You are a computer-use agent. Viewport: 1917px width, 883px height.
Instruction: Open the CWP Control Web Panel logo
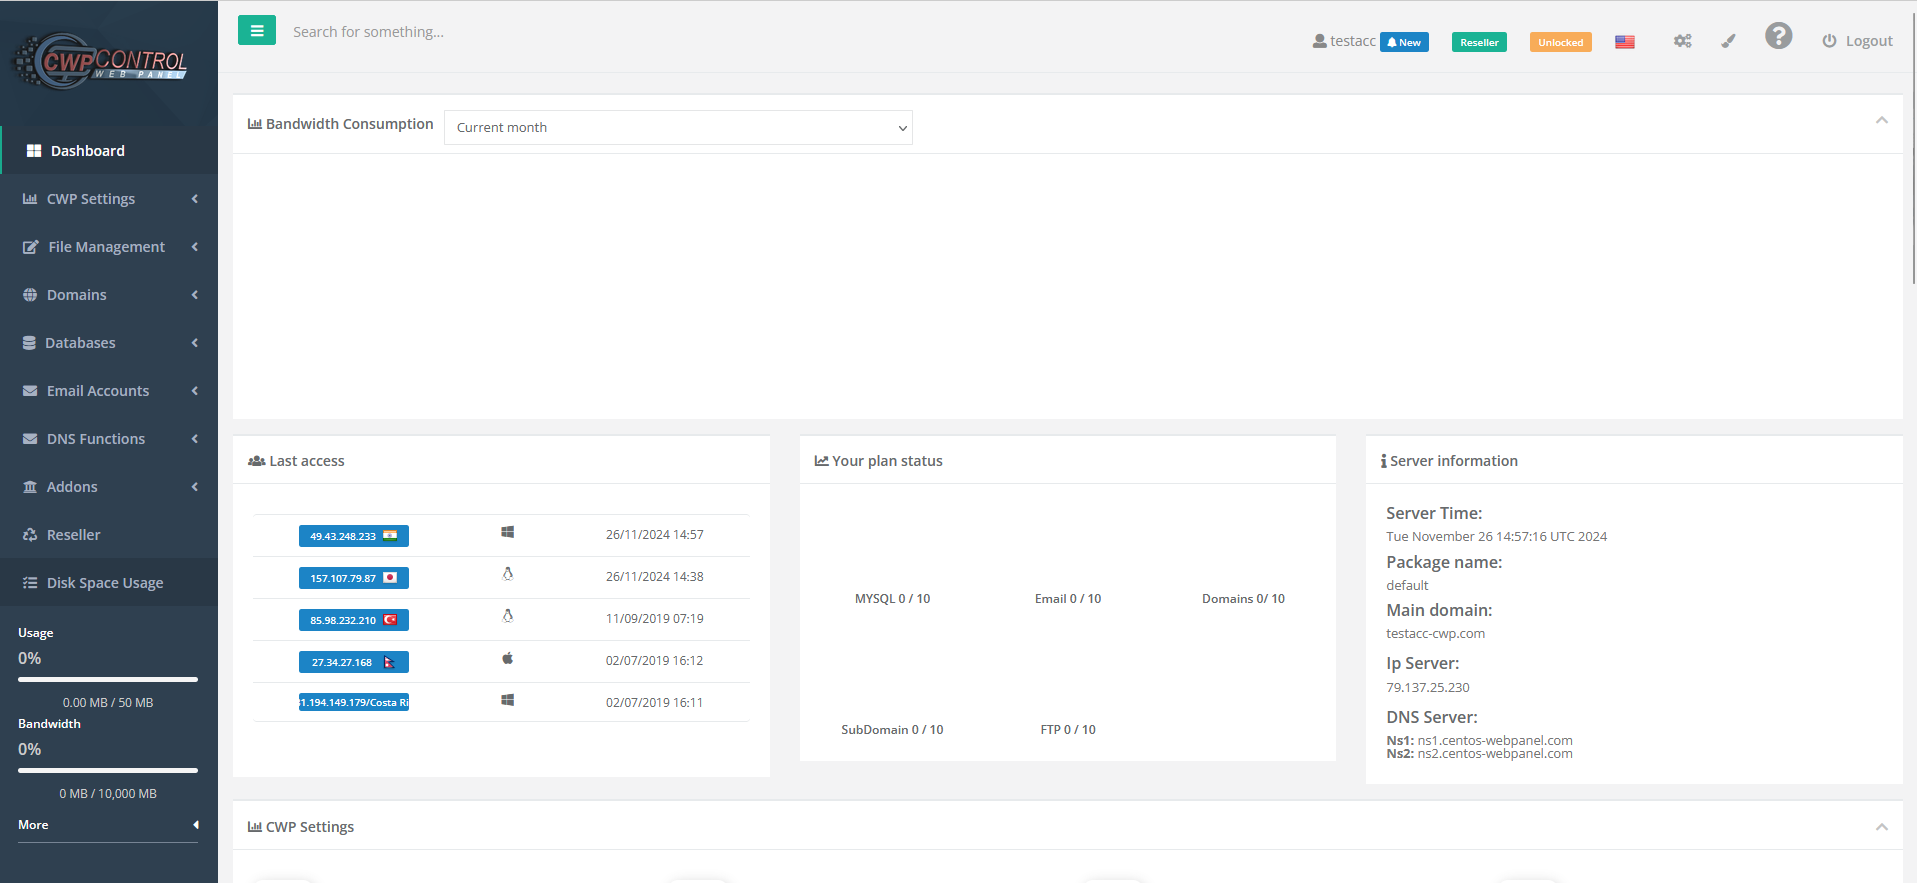[x=100, y=62]
